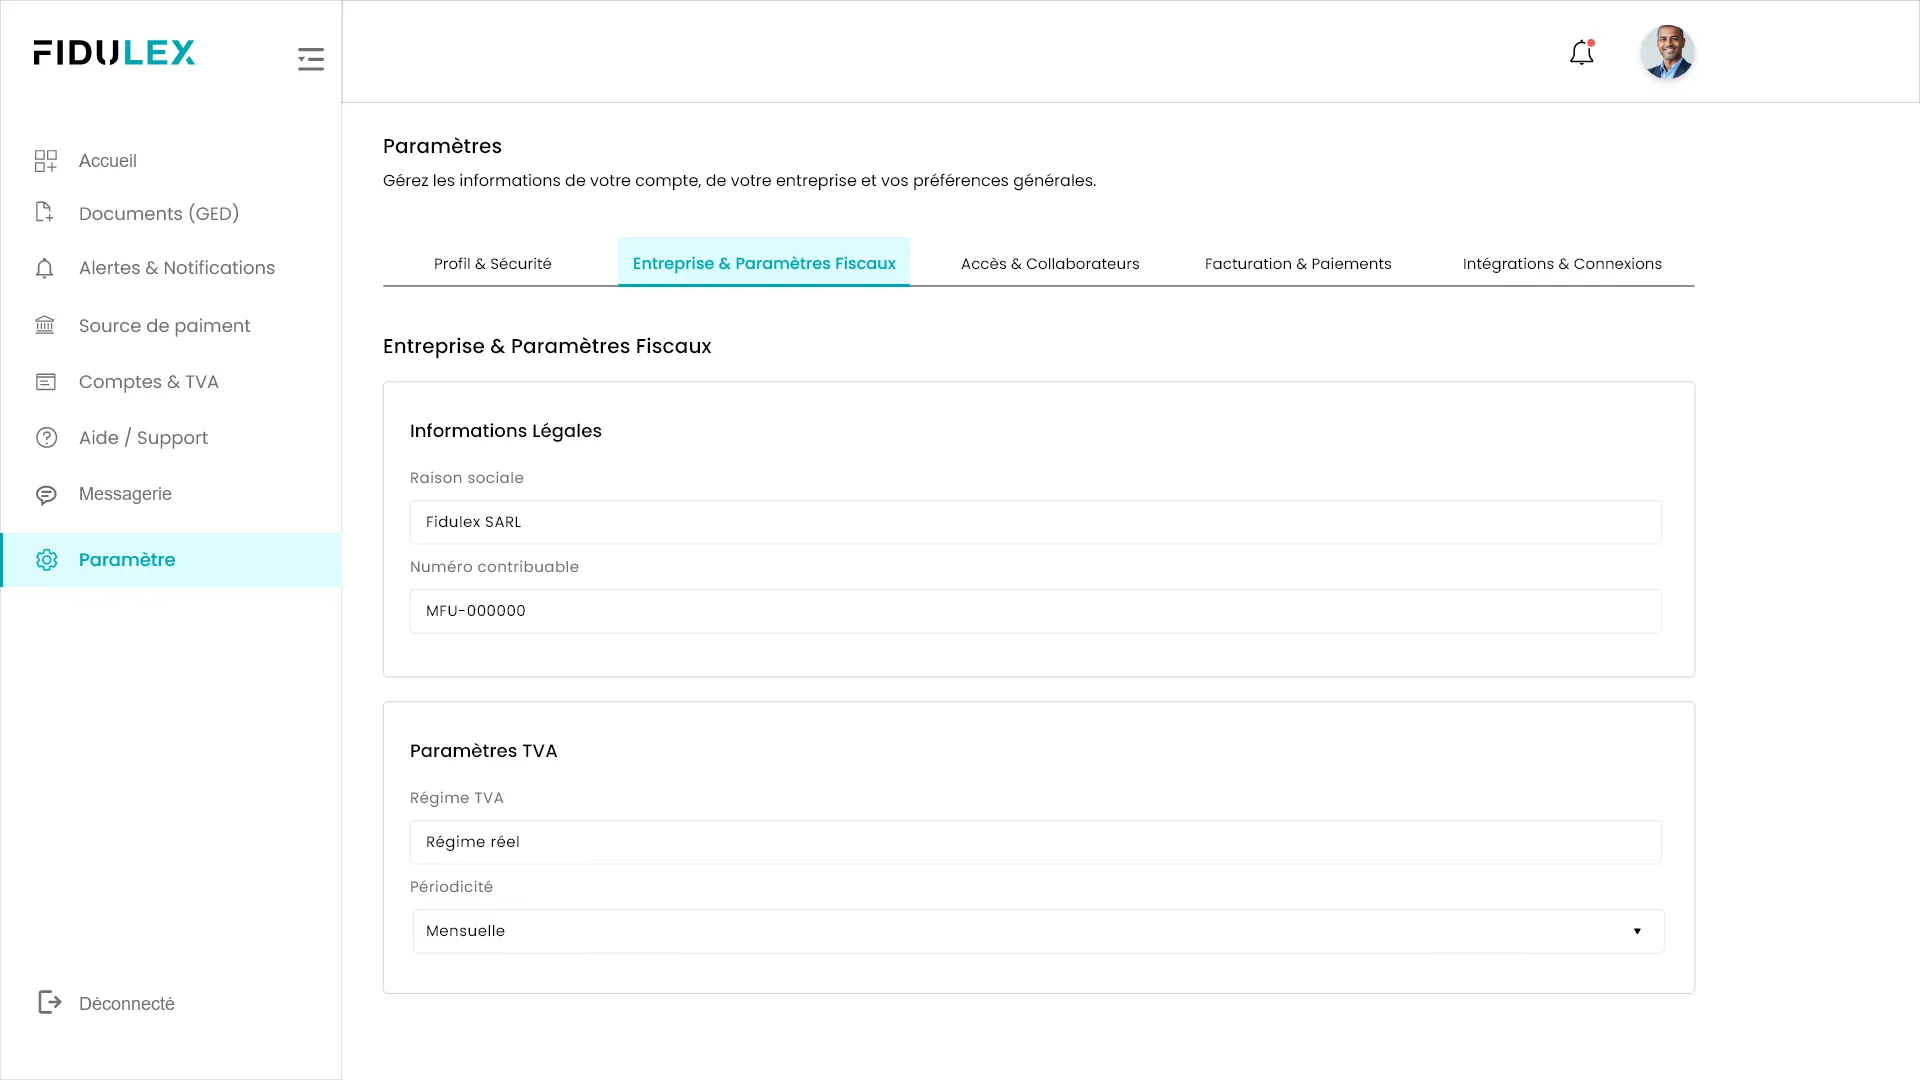The width and height of the screenshot is (1920, 1080).
Task: Open Accueil dashboard icon
Action: [x=46, y=161]
